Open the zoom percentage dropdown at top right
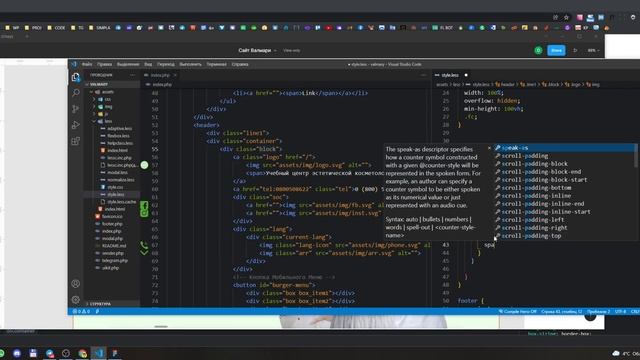640x360 pixels. point(593,50)
